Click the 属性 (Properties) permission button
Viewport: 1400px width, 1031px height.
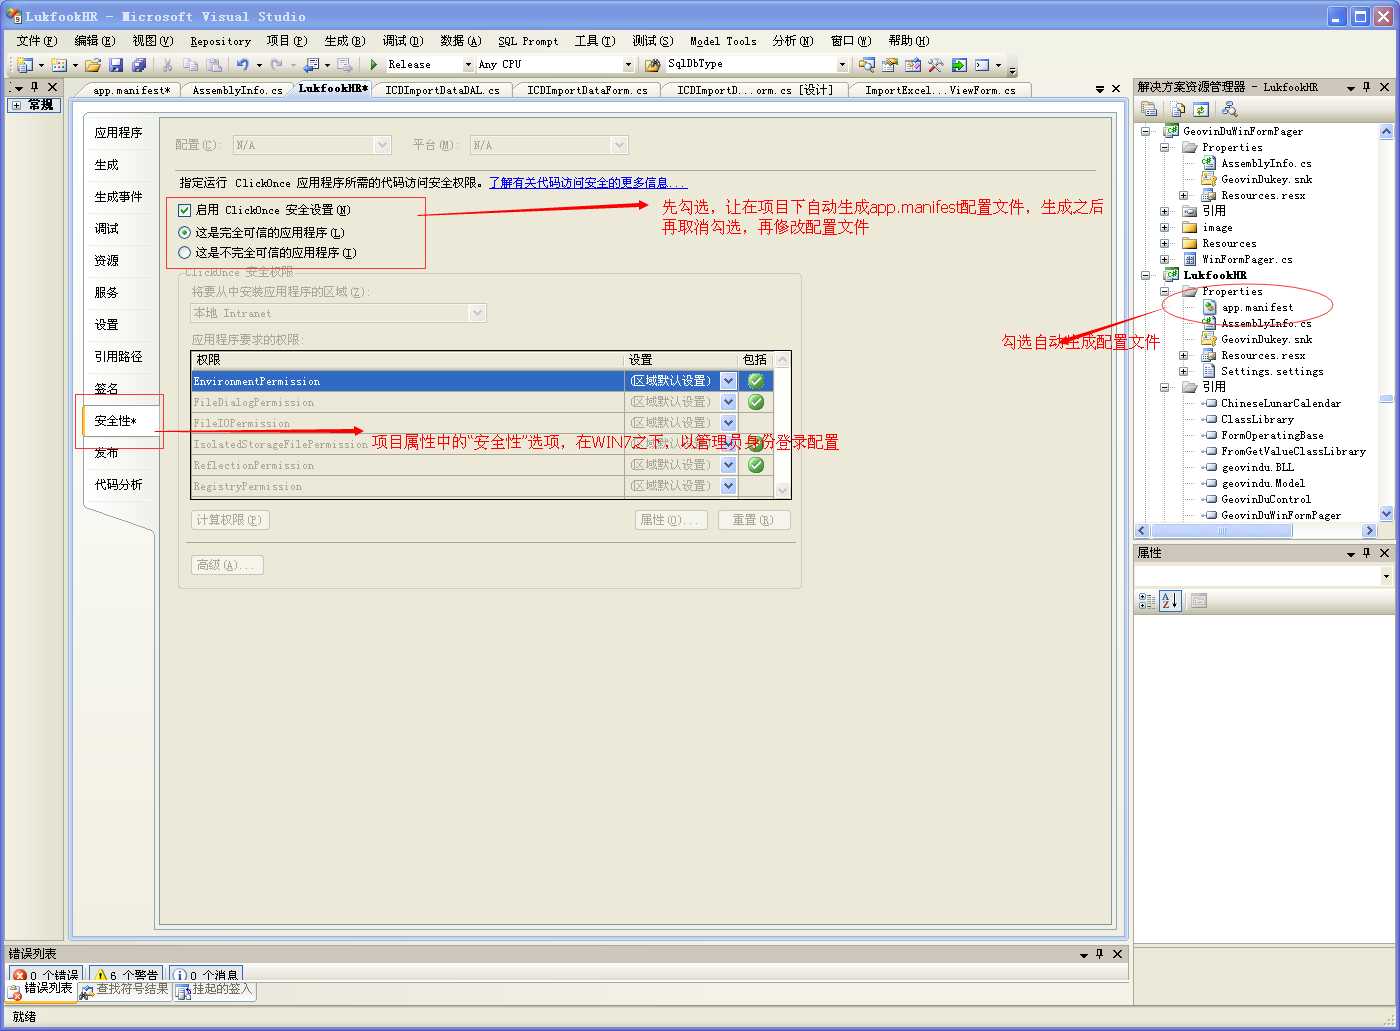[x=671, y=520]
